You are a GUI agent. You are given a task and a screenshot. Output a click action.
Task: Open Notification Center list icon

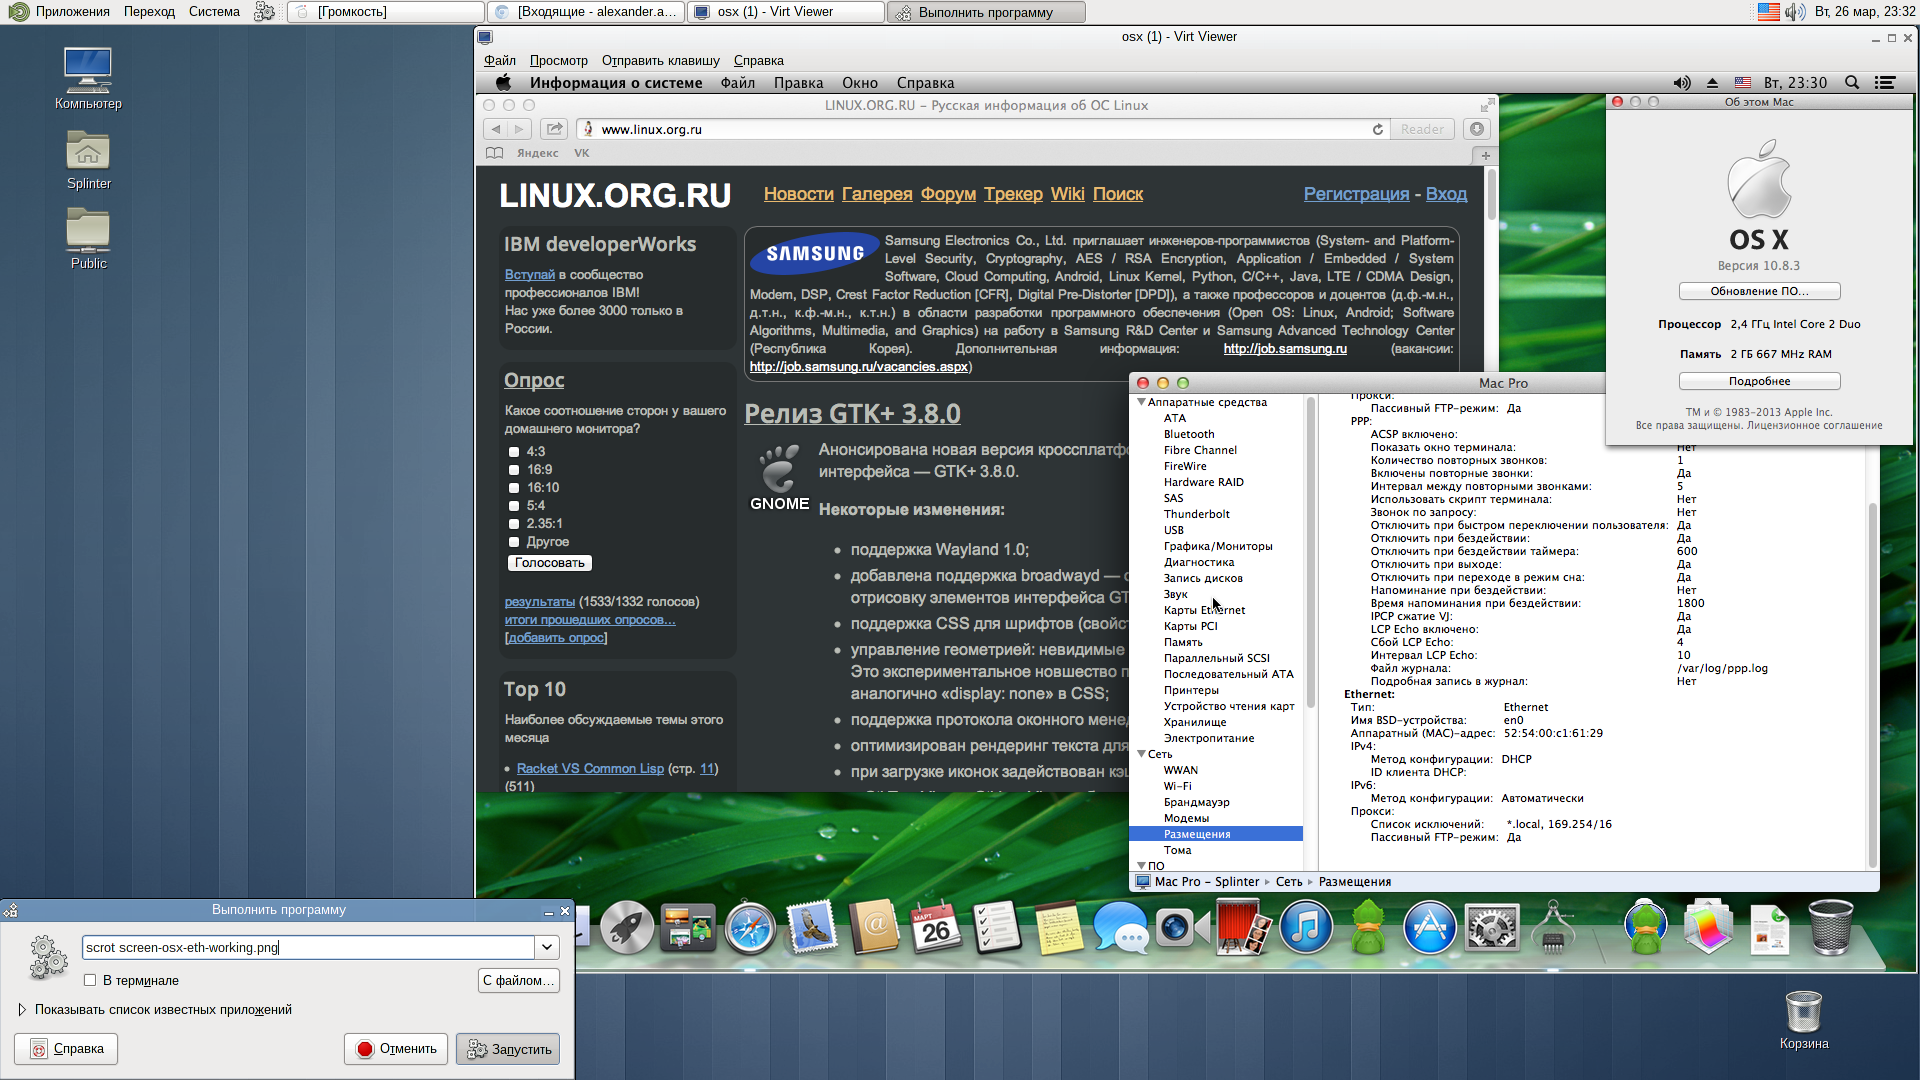click(1885, 83)
